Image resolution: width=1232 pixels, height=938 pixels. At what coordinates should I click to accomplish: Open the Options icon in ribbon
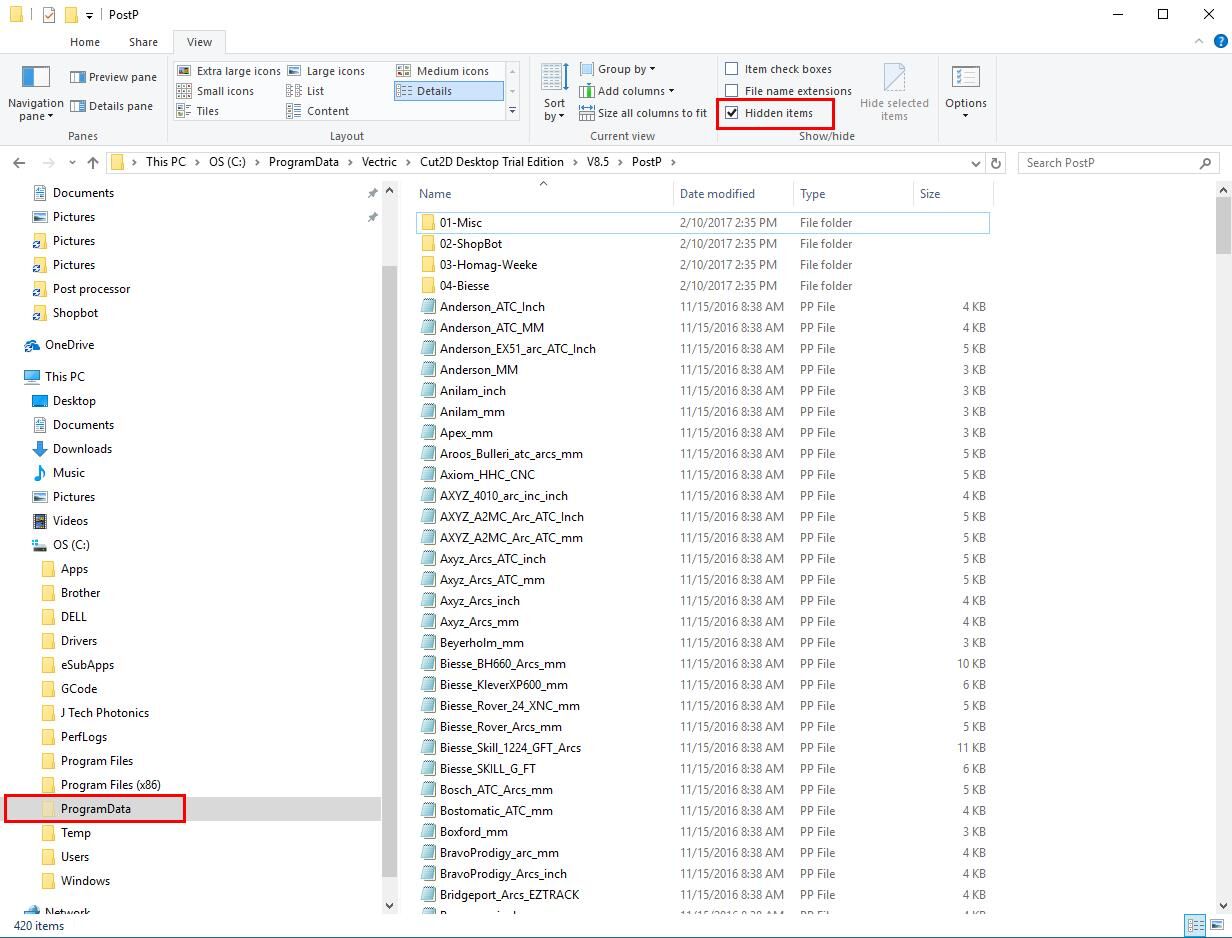point(965,79)
